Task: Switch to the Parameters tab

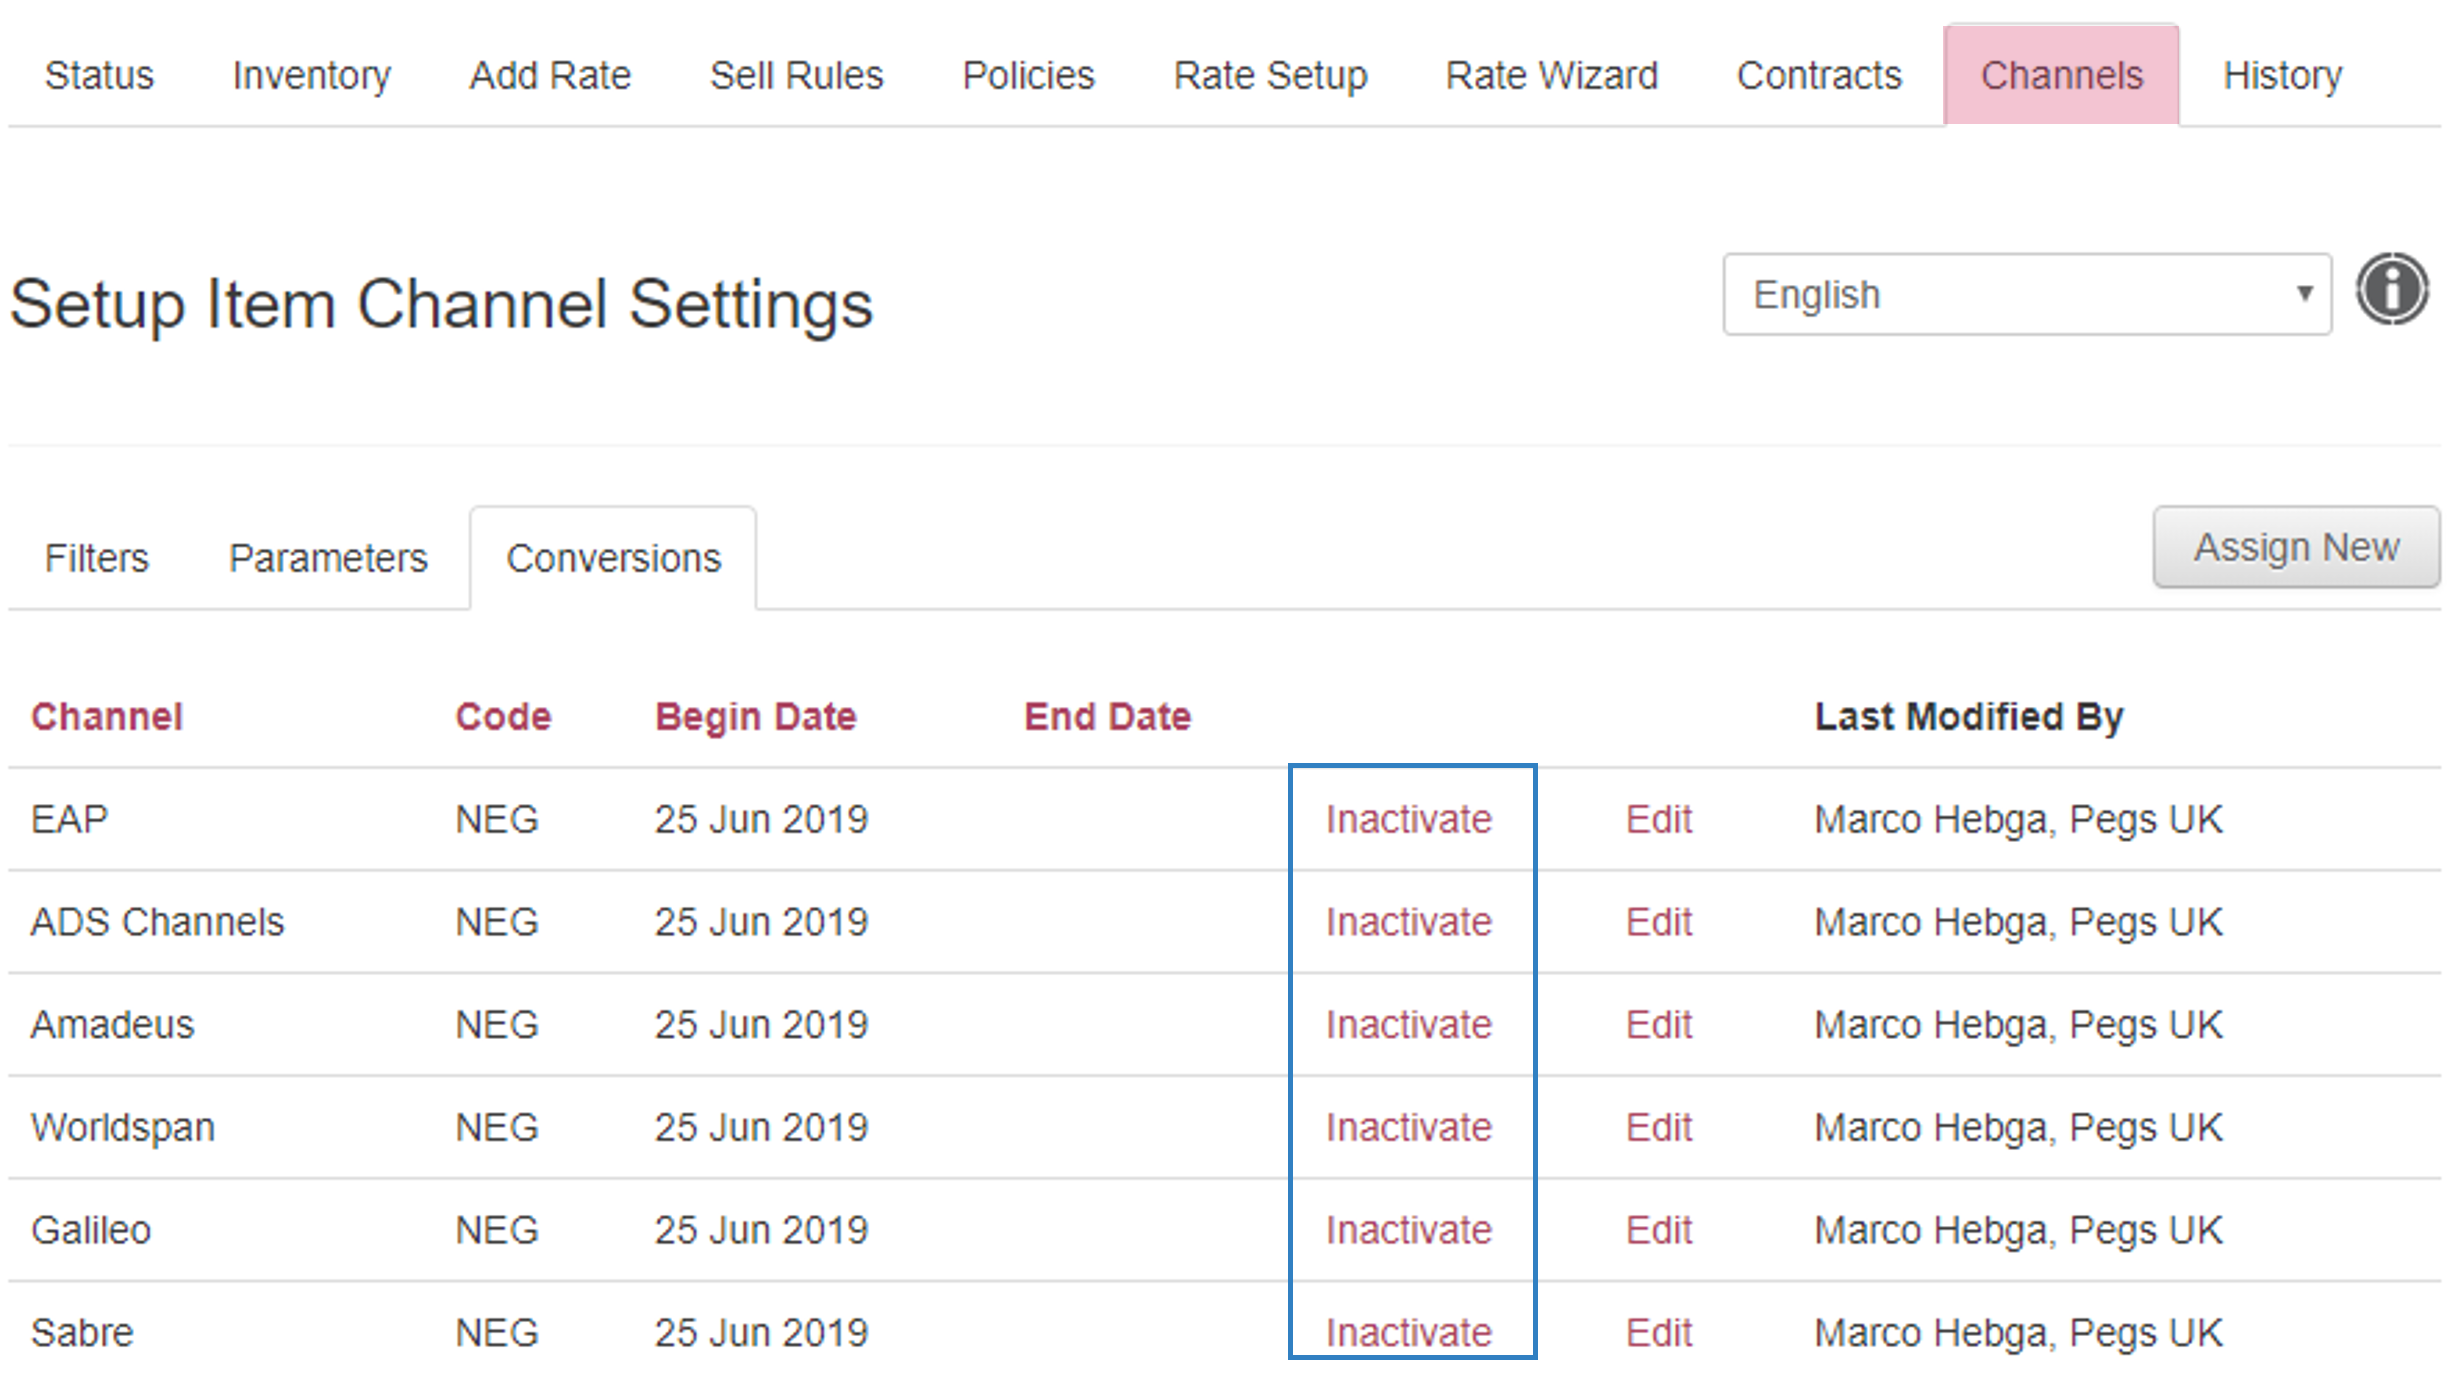Action: [x=328, y=558]
